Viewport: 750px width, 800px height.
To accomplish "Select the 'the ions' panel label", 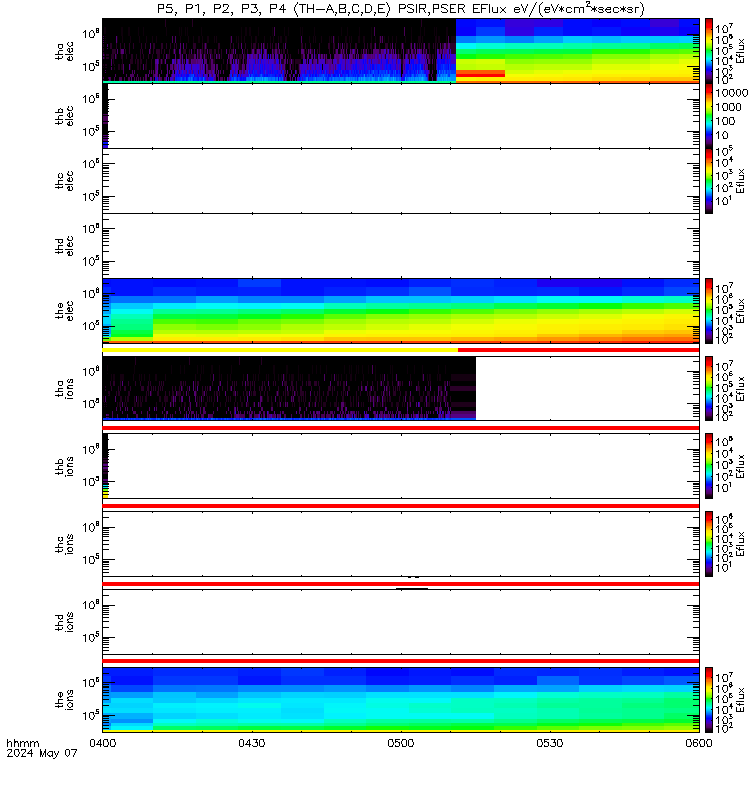I will [64, 700].
